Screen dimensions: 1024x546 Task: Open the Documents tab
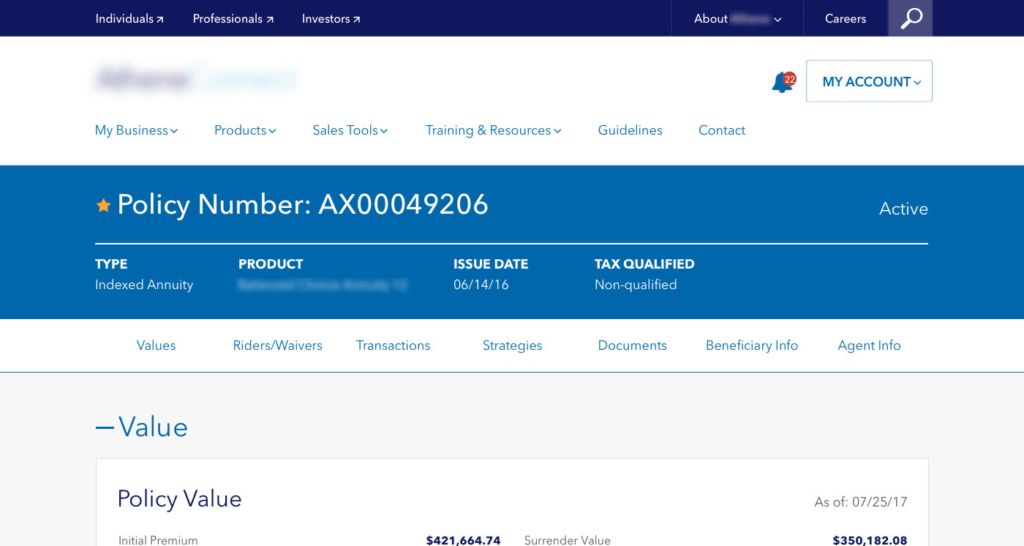[x=632, y=345]
